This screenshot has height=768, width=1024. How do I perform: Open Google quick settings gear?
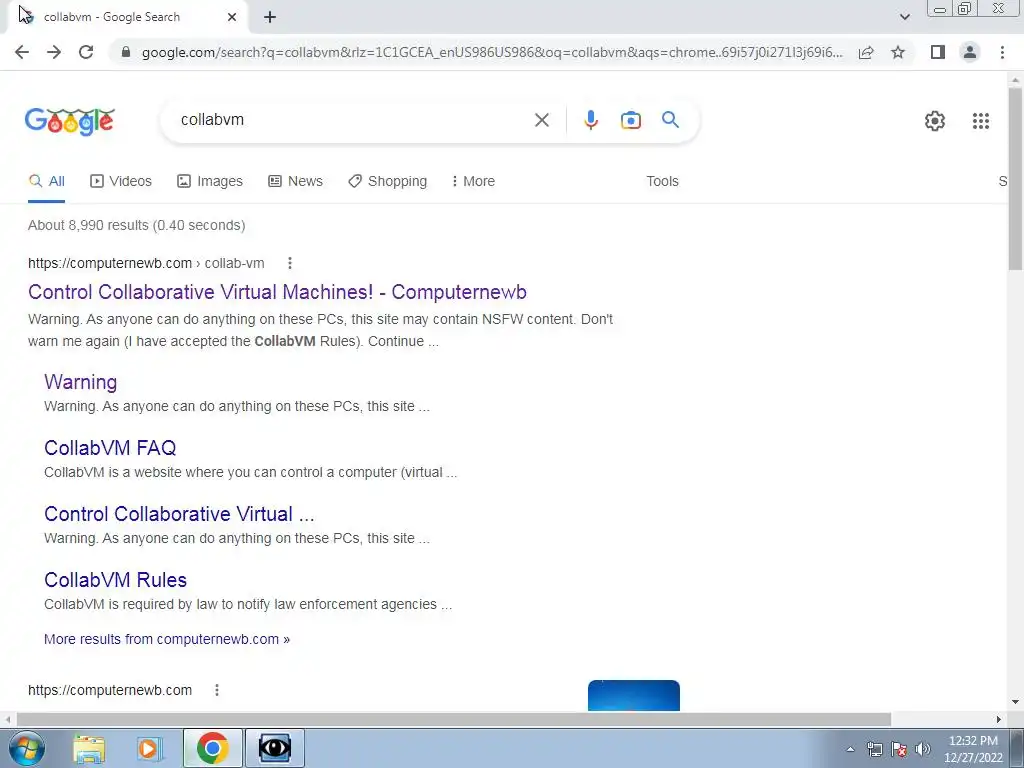pyautogui.click(x=935, y=121)
